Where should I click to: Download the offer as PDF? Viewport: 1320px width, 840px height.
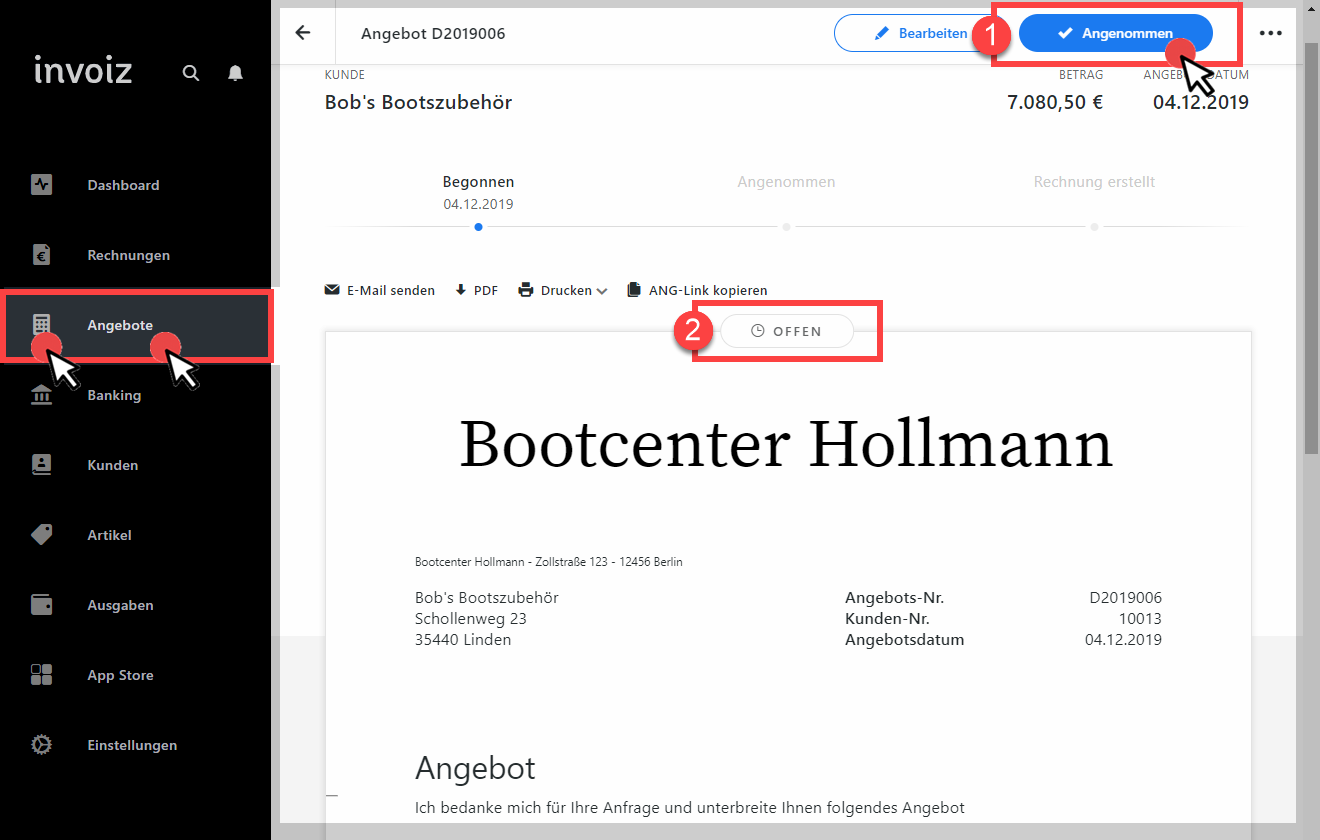pos(476,291)
